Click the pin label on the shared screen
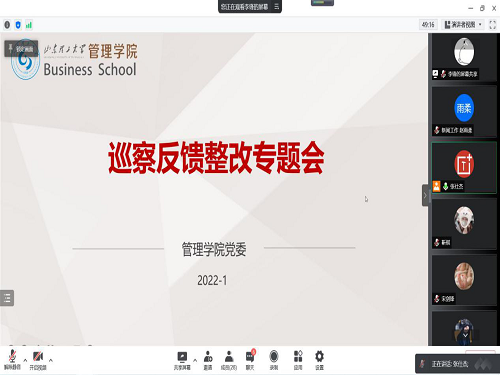 (21, 49)
